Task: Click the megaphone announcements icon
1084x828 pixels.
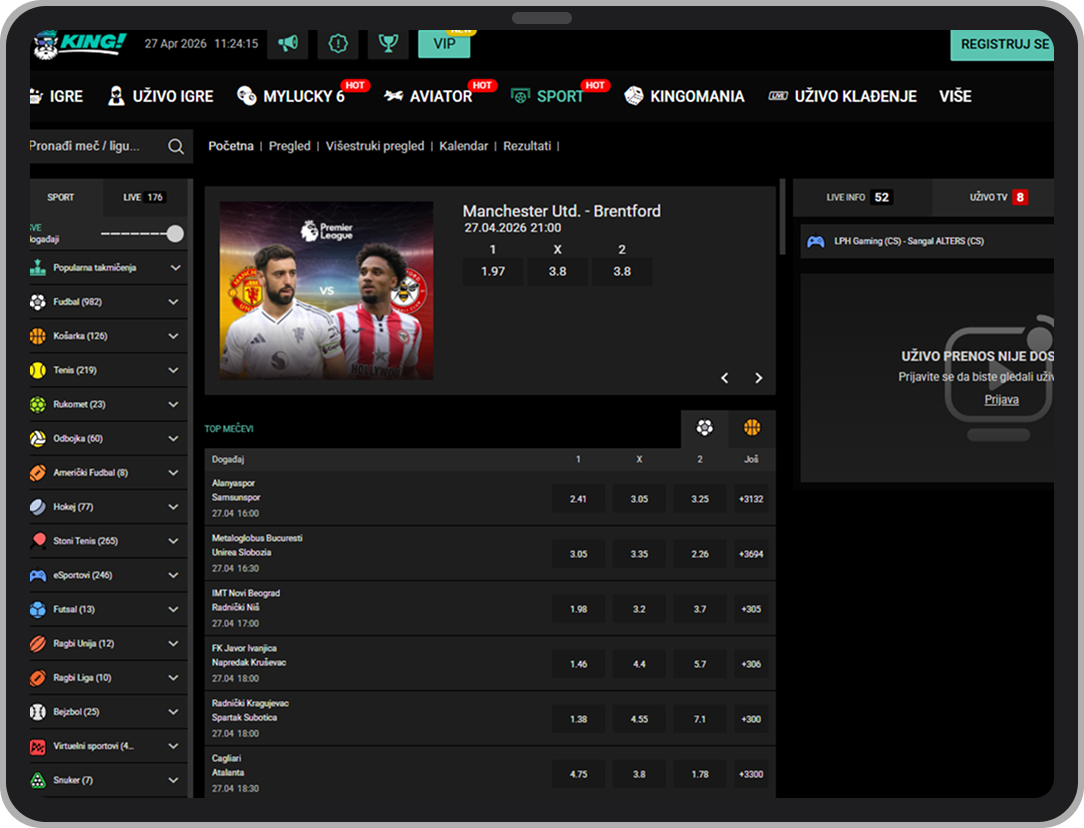Action: point(288,44)
